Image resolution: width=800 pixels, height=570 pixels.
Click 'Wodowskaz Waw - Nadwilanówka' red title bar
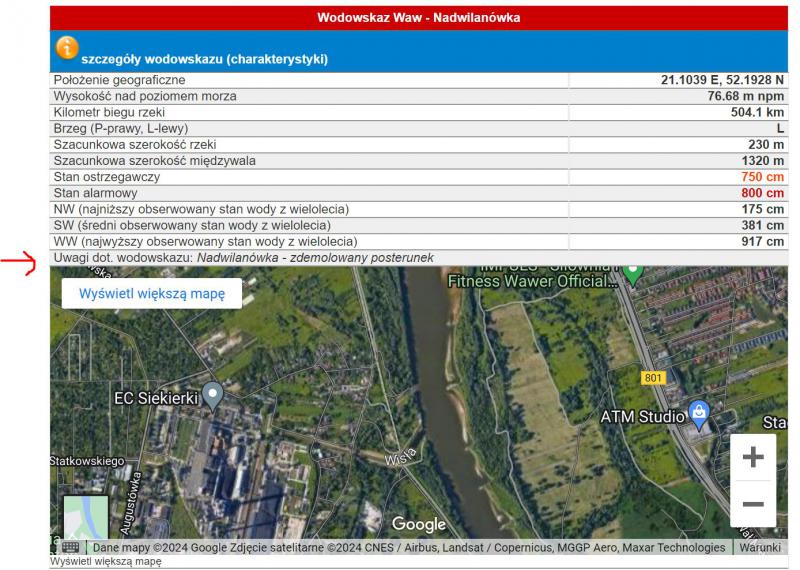click(x=418, y=18)
